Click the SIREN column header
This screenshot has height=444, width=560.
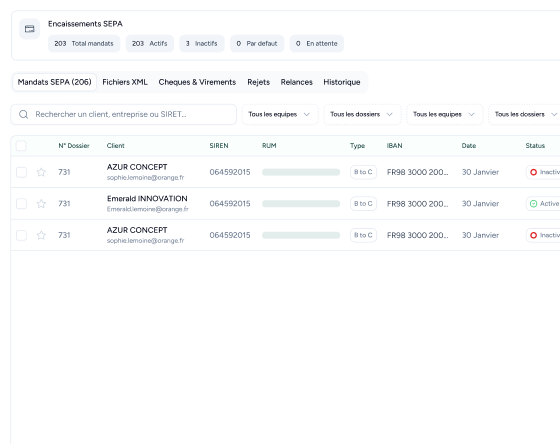pos(219,146)
